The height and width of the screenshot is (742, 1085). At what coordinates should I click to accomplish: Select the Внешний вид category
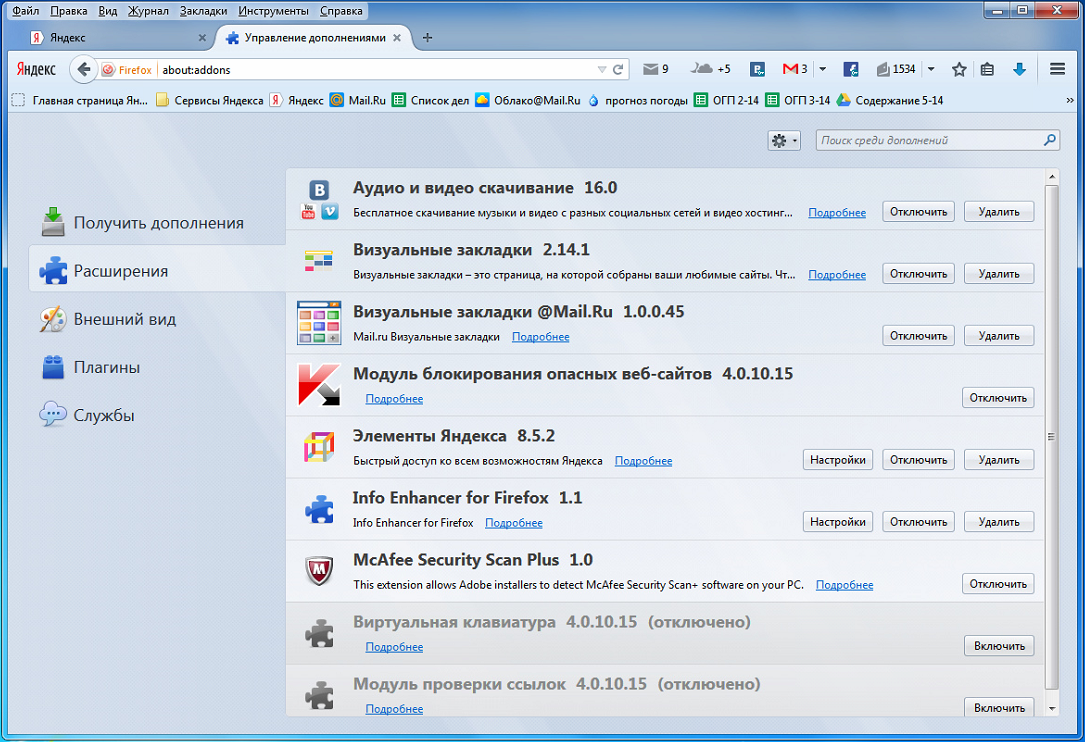158,319
